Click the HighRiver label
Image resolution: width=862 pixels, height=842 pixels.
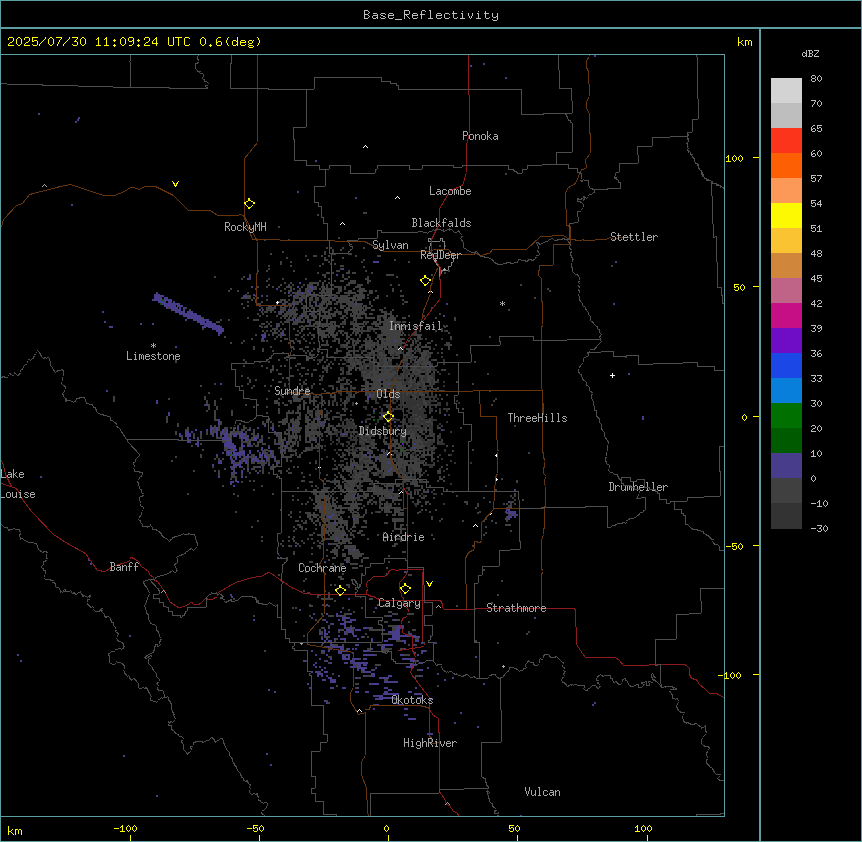(x=430, y=743)
